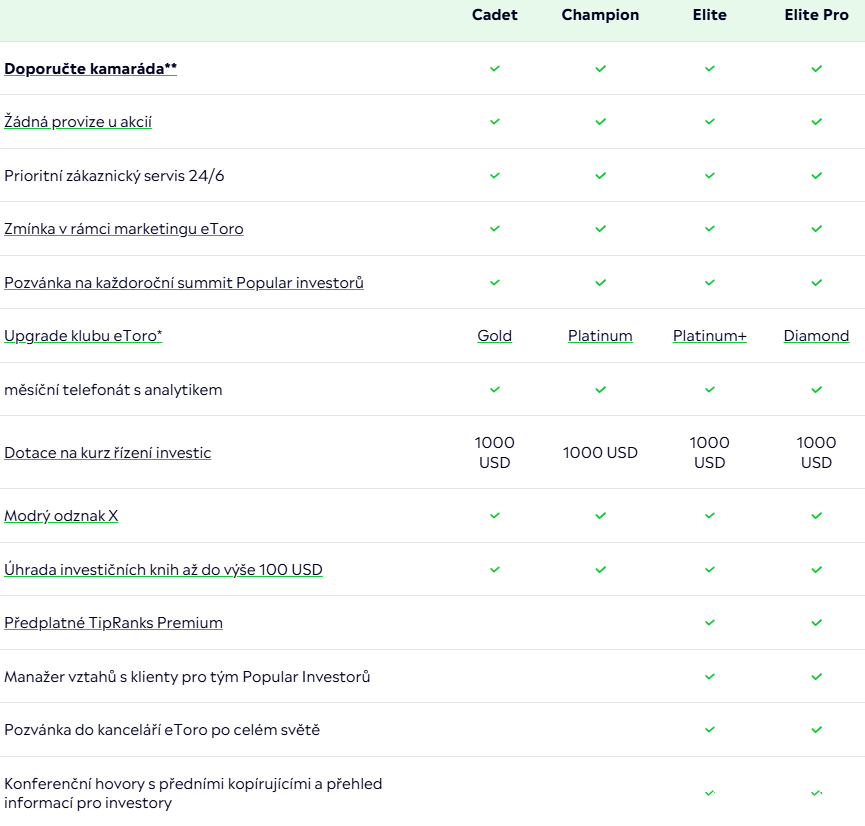This screenshot has height=826, width=865.
Task: Open the Upgrade klubu eToro link
Action: (x=83, y=336)
